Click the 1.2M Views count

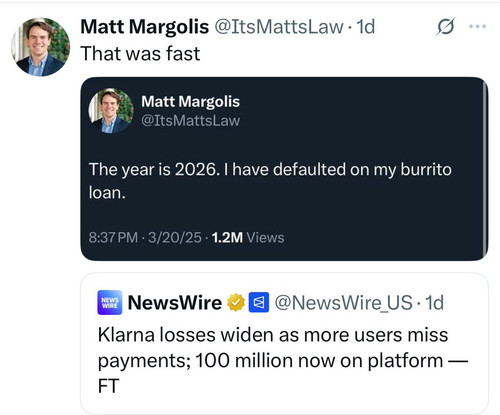[248, 238]
